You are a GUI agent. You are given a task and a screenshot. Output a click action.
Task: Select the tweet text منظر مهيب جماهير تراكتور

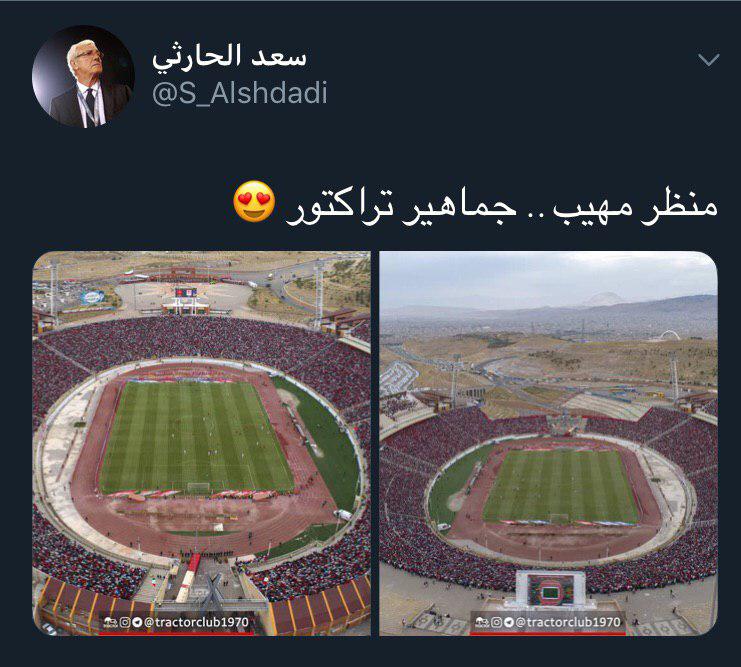(502, 207)
